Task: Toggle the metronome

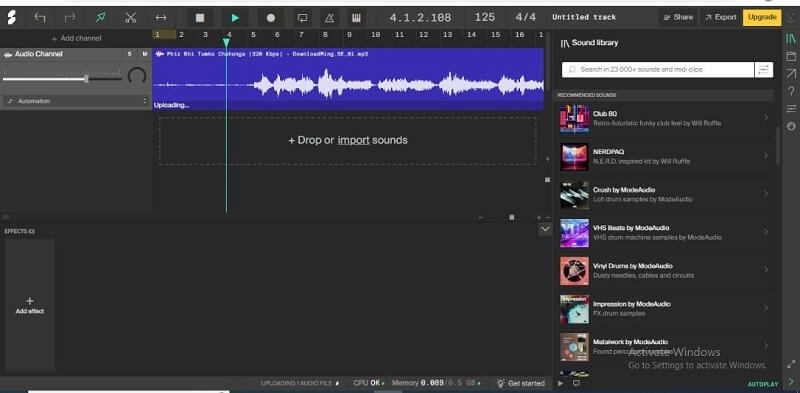Action: point(330,18)
